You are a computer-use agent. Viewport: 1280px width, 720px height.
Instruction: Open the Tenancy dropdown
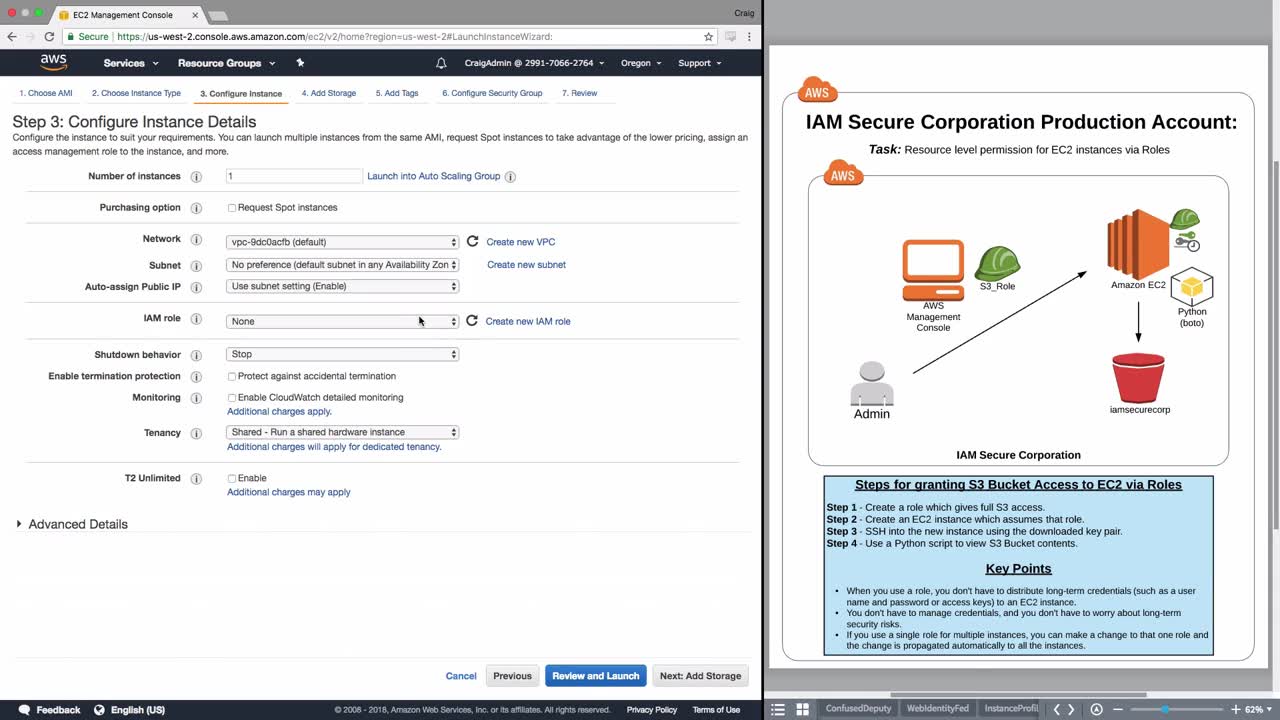[x=343, y=432]
